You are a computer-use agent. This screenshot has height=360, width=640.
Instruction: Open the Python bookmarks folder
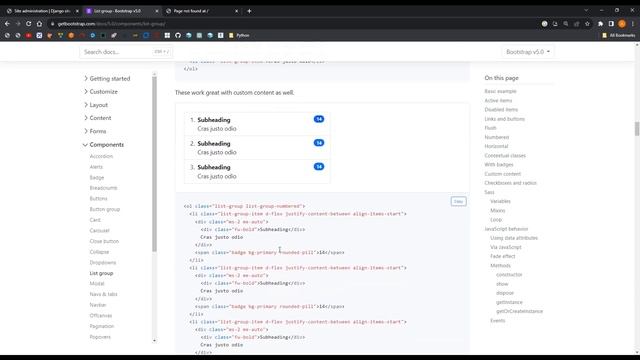[x=239, y=36]
